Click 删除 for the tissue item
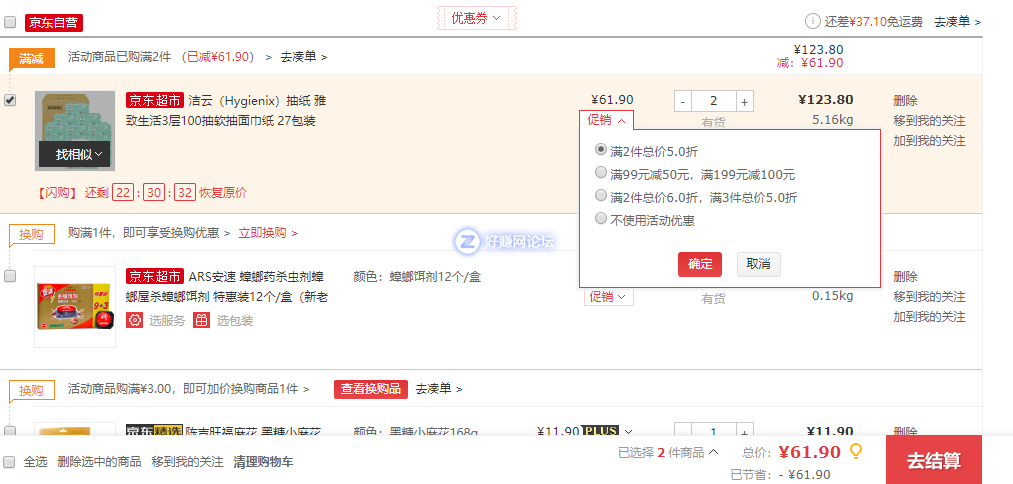 (x=905, y=101)
